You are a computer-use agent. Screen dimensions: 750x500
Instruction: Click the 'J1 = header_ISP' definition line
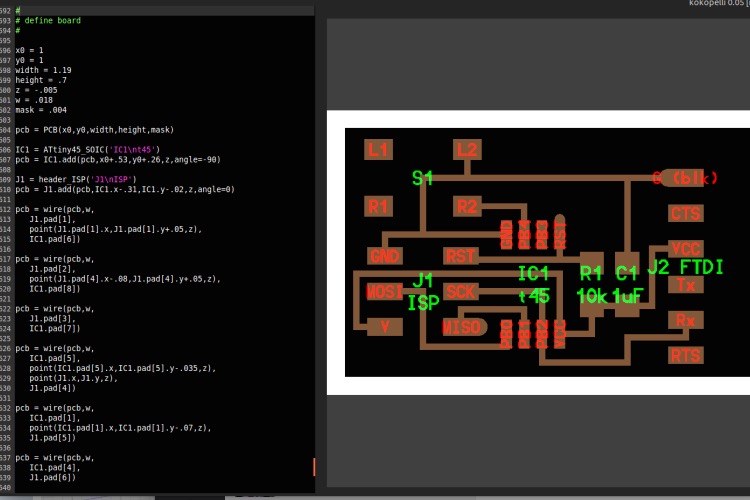click(76, 179)
